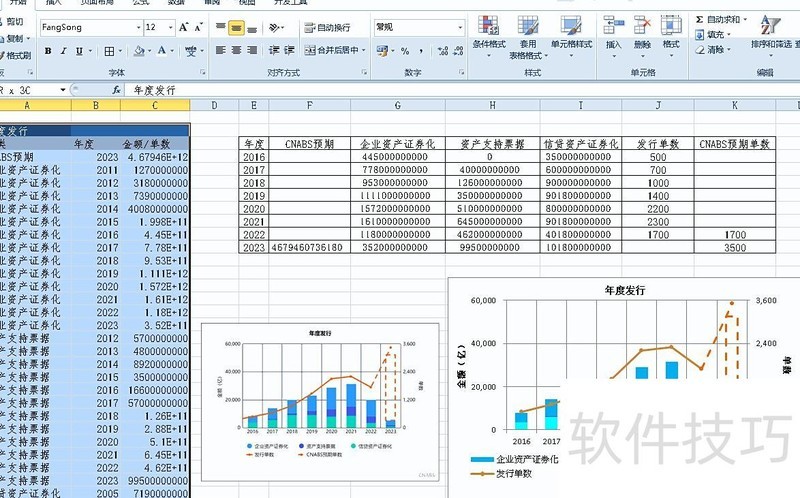Click the phonetic guide (文) icon

click(x=190, y=51)
